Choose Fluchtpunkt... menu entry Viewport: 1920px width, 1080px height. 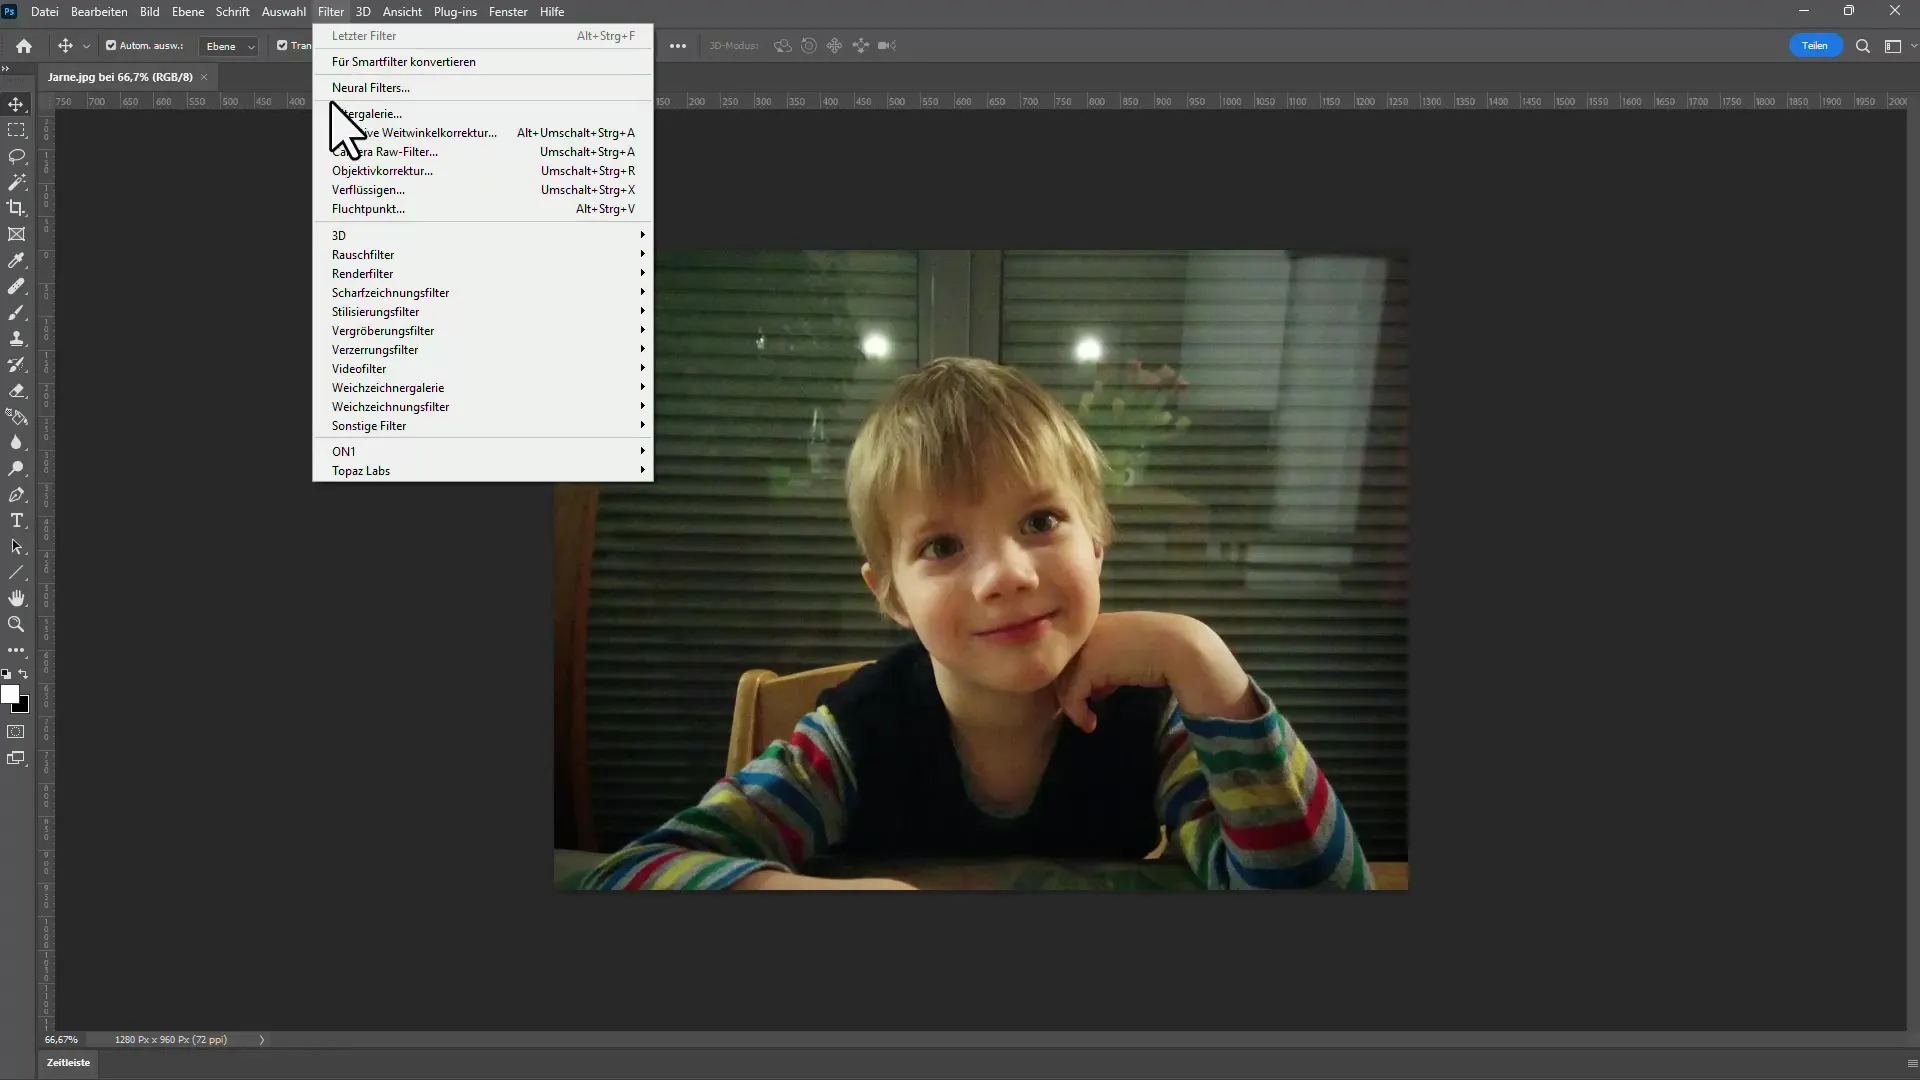483,208
